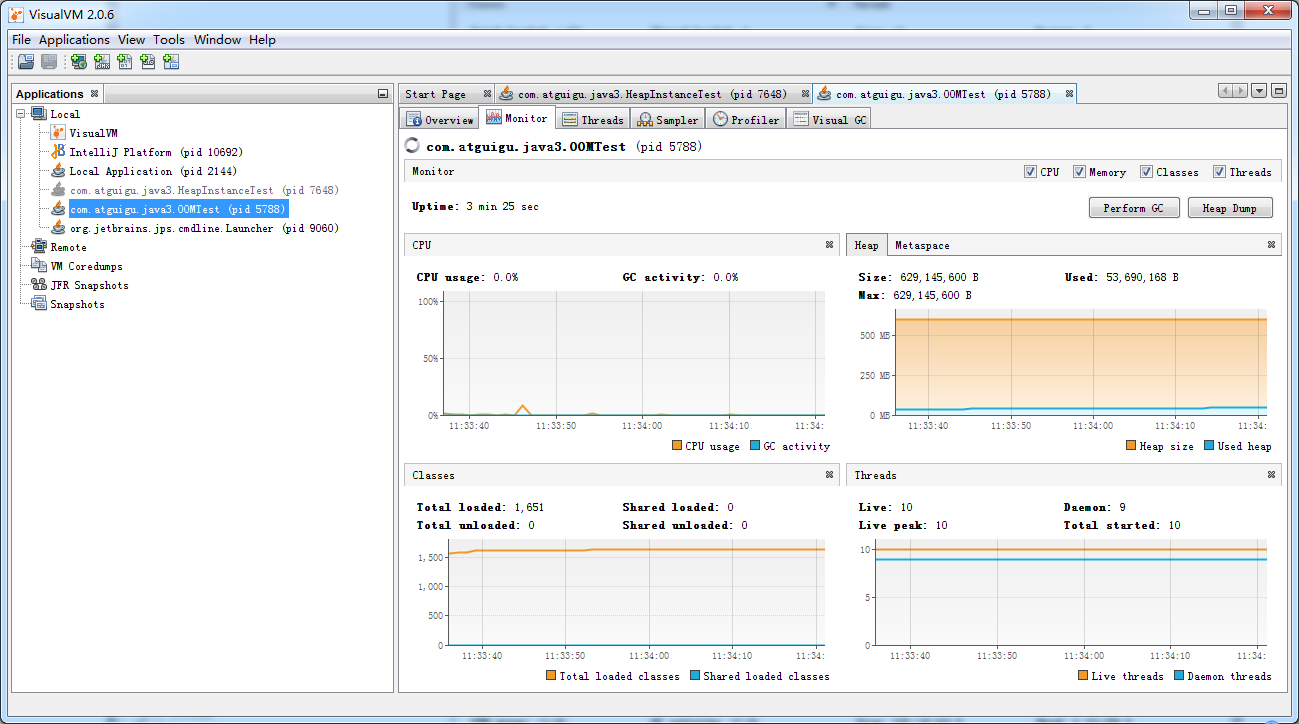Select the Heap chart tab
Screen dimensions: 1299x724
point(866,245)
